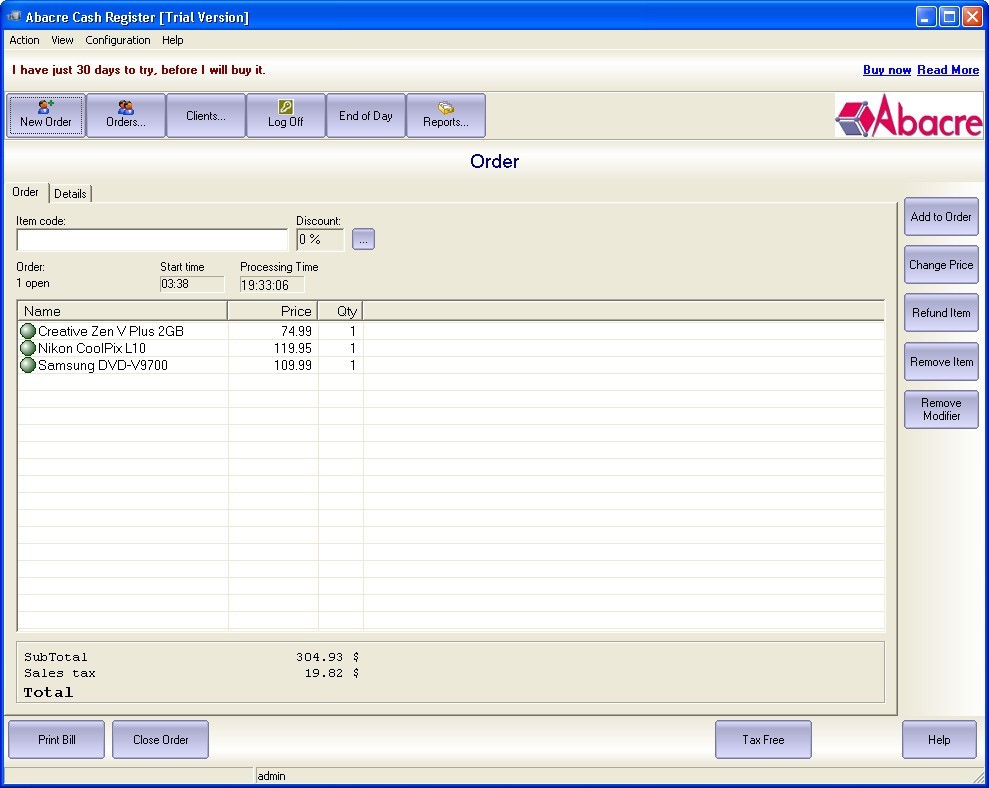Viewport: 989px width, 788px height.
Task: Click inside the Item code input field
Action: click(151, 240)
